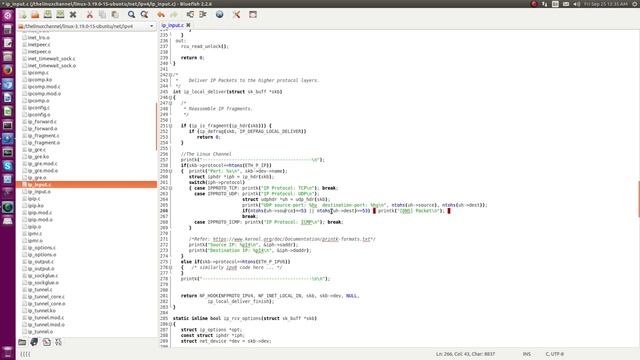
Task: Collapse the switch block at line 262
Action: click(171, 188)
